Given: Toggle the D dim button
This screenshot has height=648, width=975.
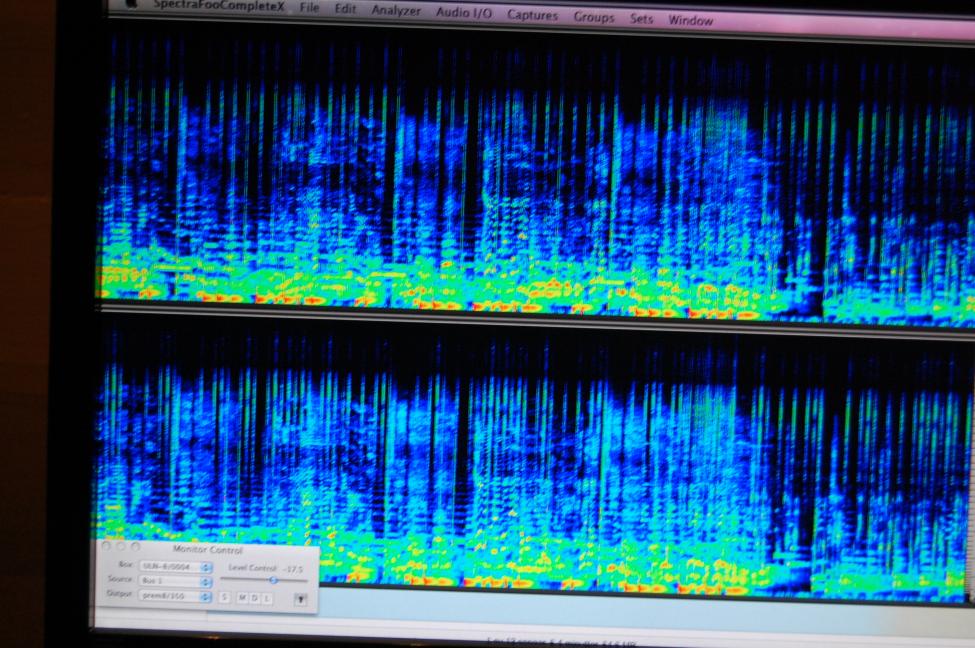Looking at the screenshot, I should tap(254, 597).
